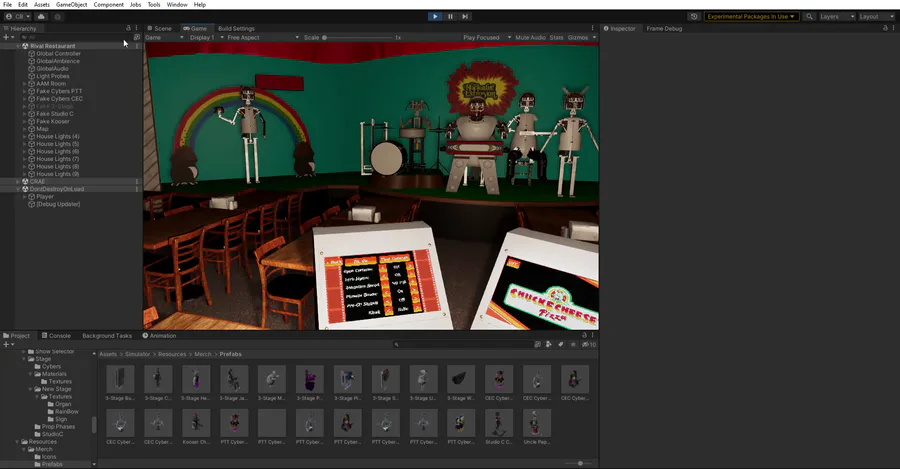Open the GameObject menu
The image size is (900, 469).
pos(72,5)
